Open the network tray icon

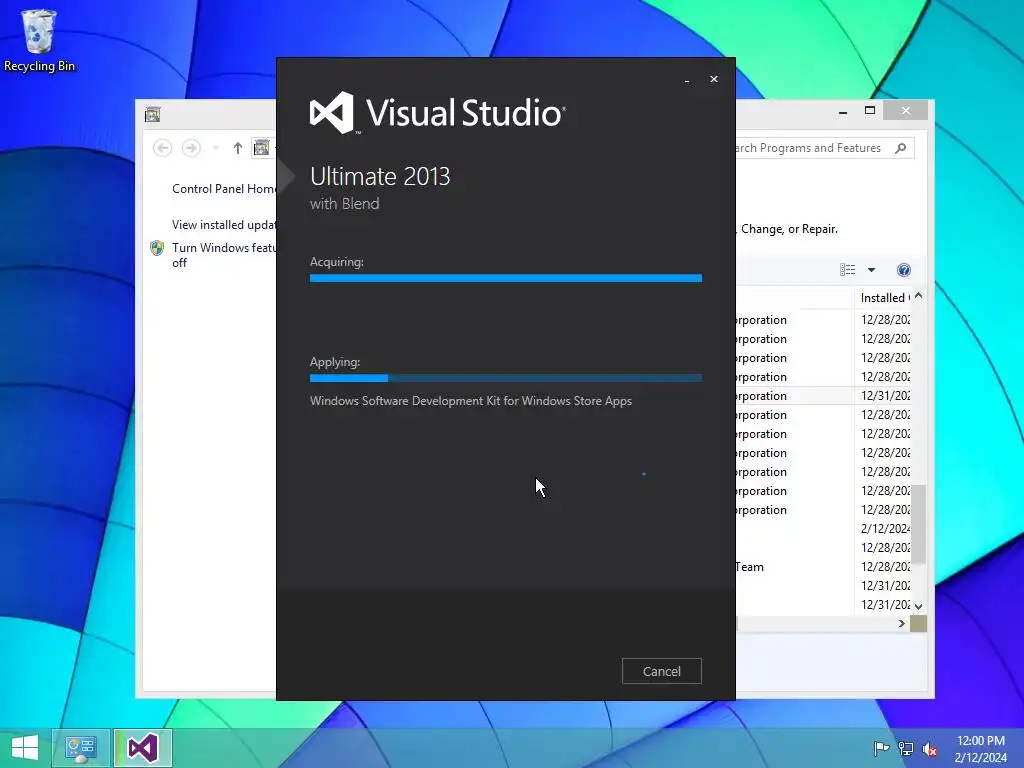(906, 749)
